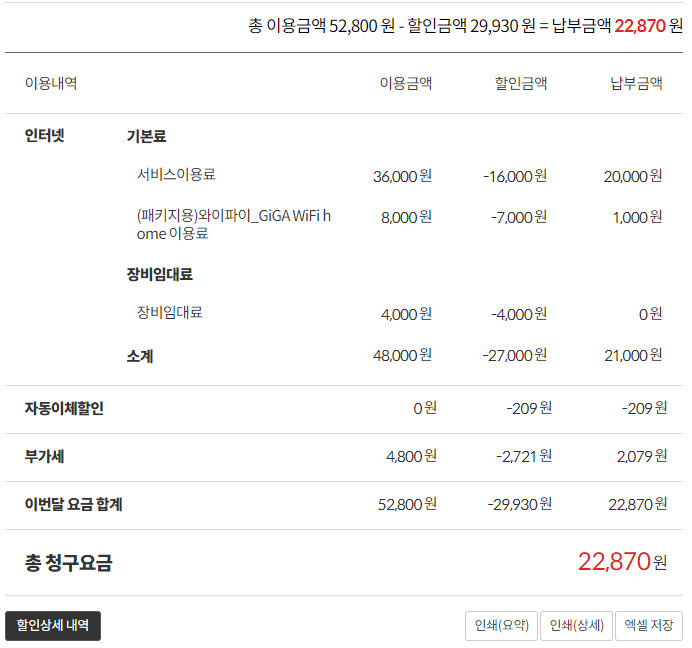Screen dimensions: 692x648
Task: Click the 납부금액 column header
Action: 636,84
